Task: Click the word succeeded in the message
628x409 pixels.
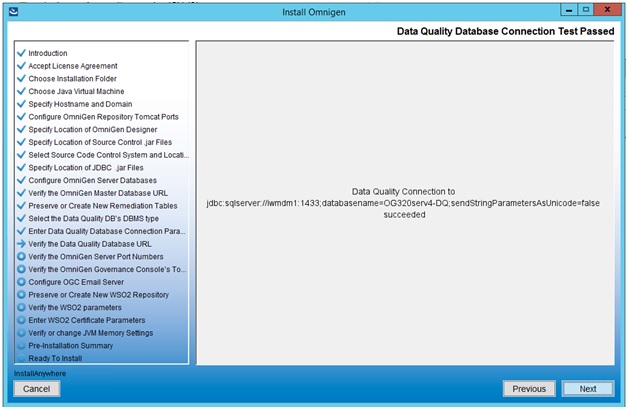Action: click(405, 215)
